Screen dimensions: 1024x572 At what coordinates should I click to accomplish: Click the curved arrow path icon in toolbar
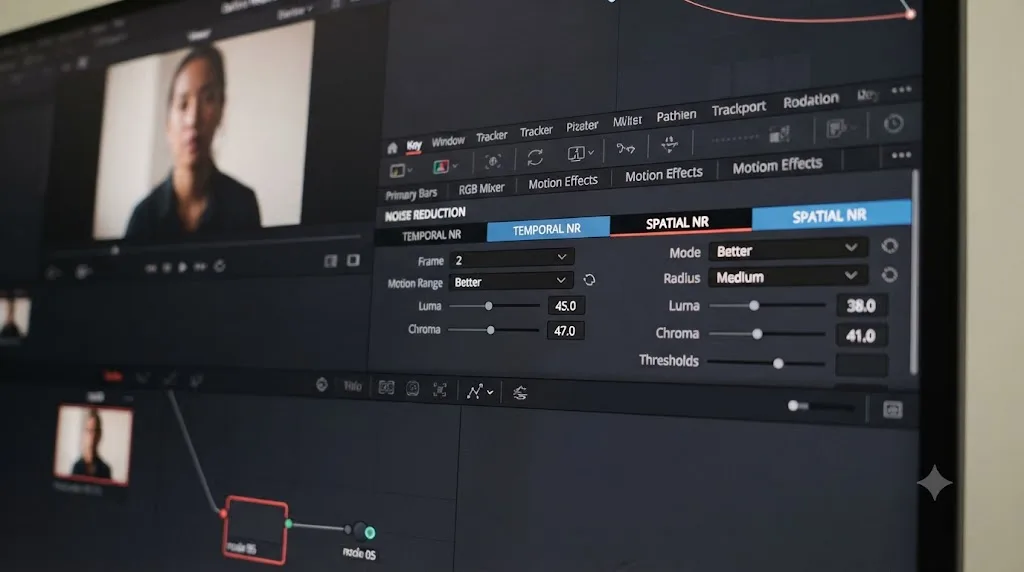coord(625,148)
